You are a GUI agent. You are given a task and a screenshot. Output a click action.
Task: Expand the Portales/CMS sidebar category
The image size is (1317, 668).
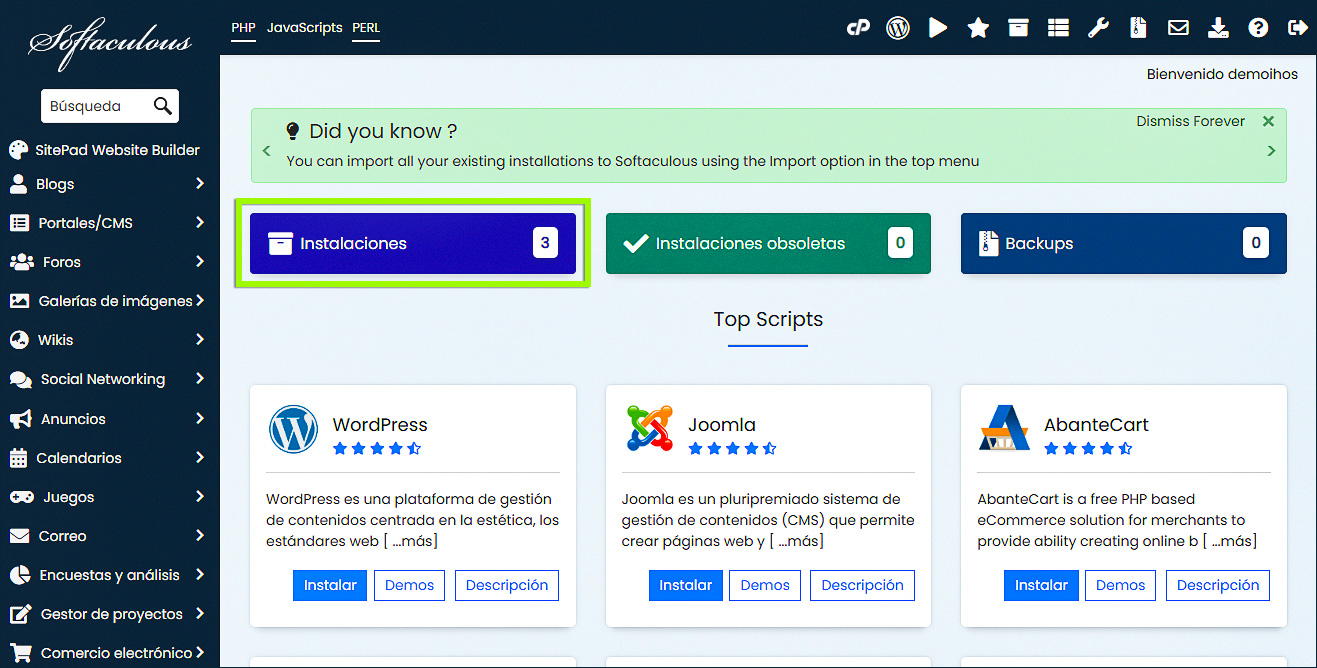108,223
